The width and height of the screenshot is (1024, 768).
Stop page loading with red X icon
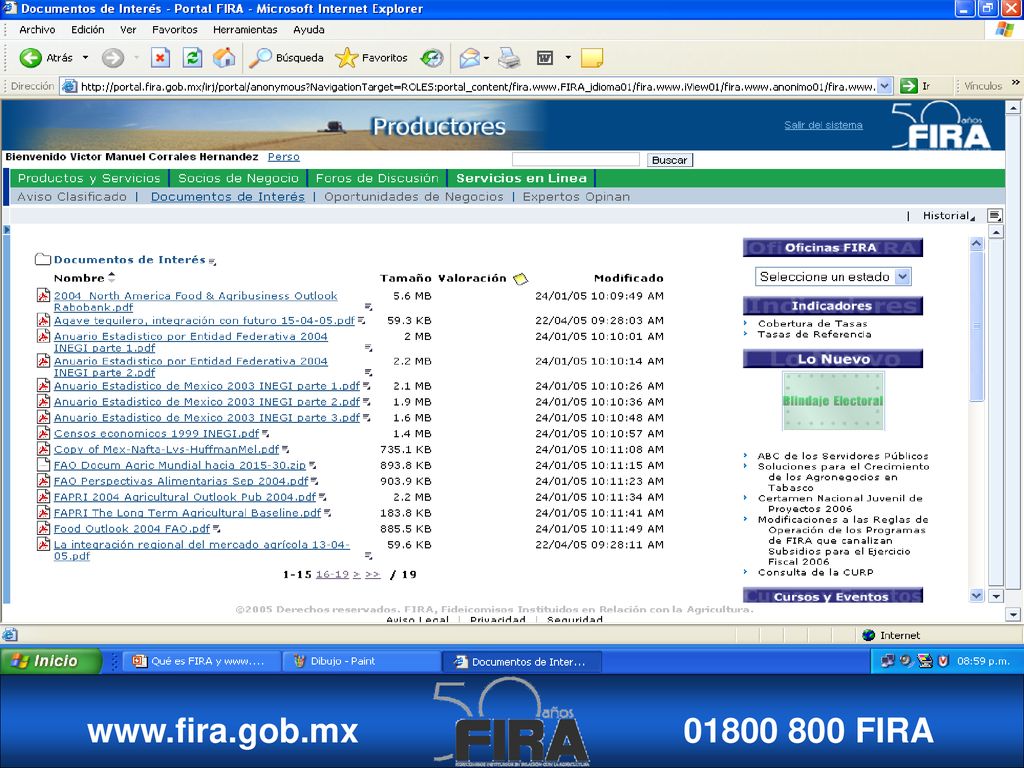[160, 58]
